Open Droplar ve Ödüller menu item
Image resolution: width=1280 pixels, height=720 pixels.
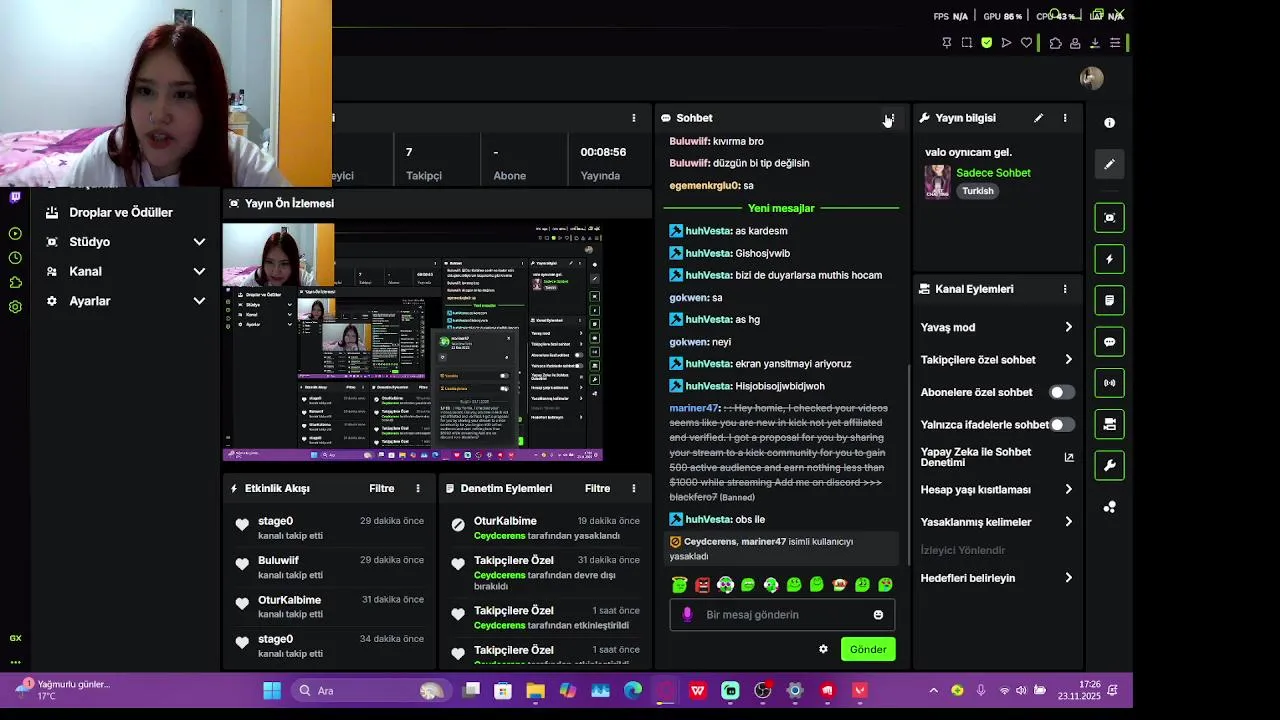[121, 212]
